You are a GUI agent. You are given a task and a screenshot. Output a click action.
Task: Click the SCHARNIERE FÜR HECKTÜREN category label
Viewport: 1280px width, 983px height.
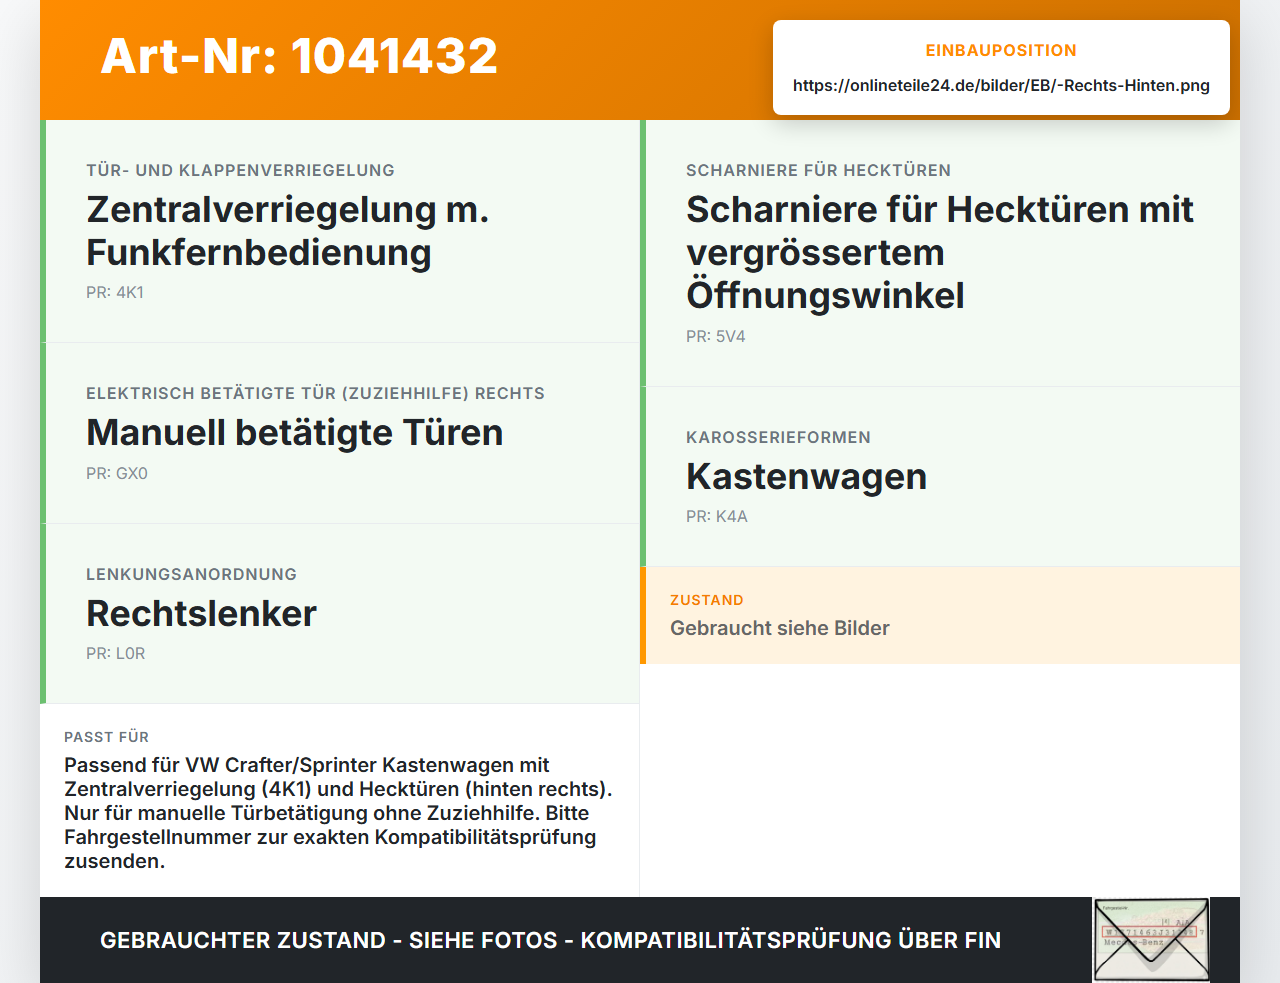click(818, 170)
